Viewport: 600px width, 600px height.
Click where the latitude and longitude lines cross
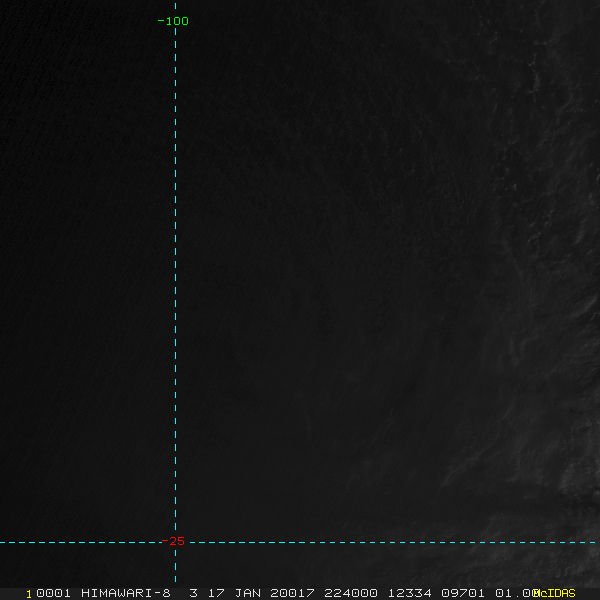(x=175, y=543)
